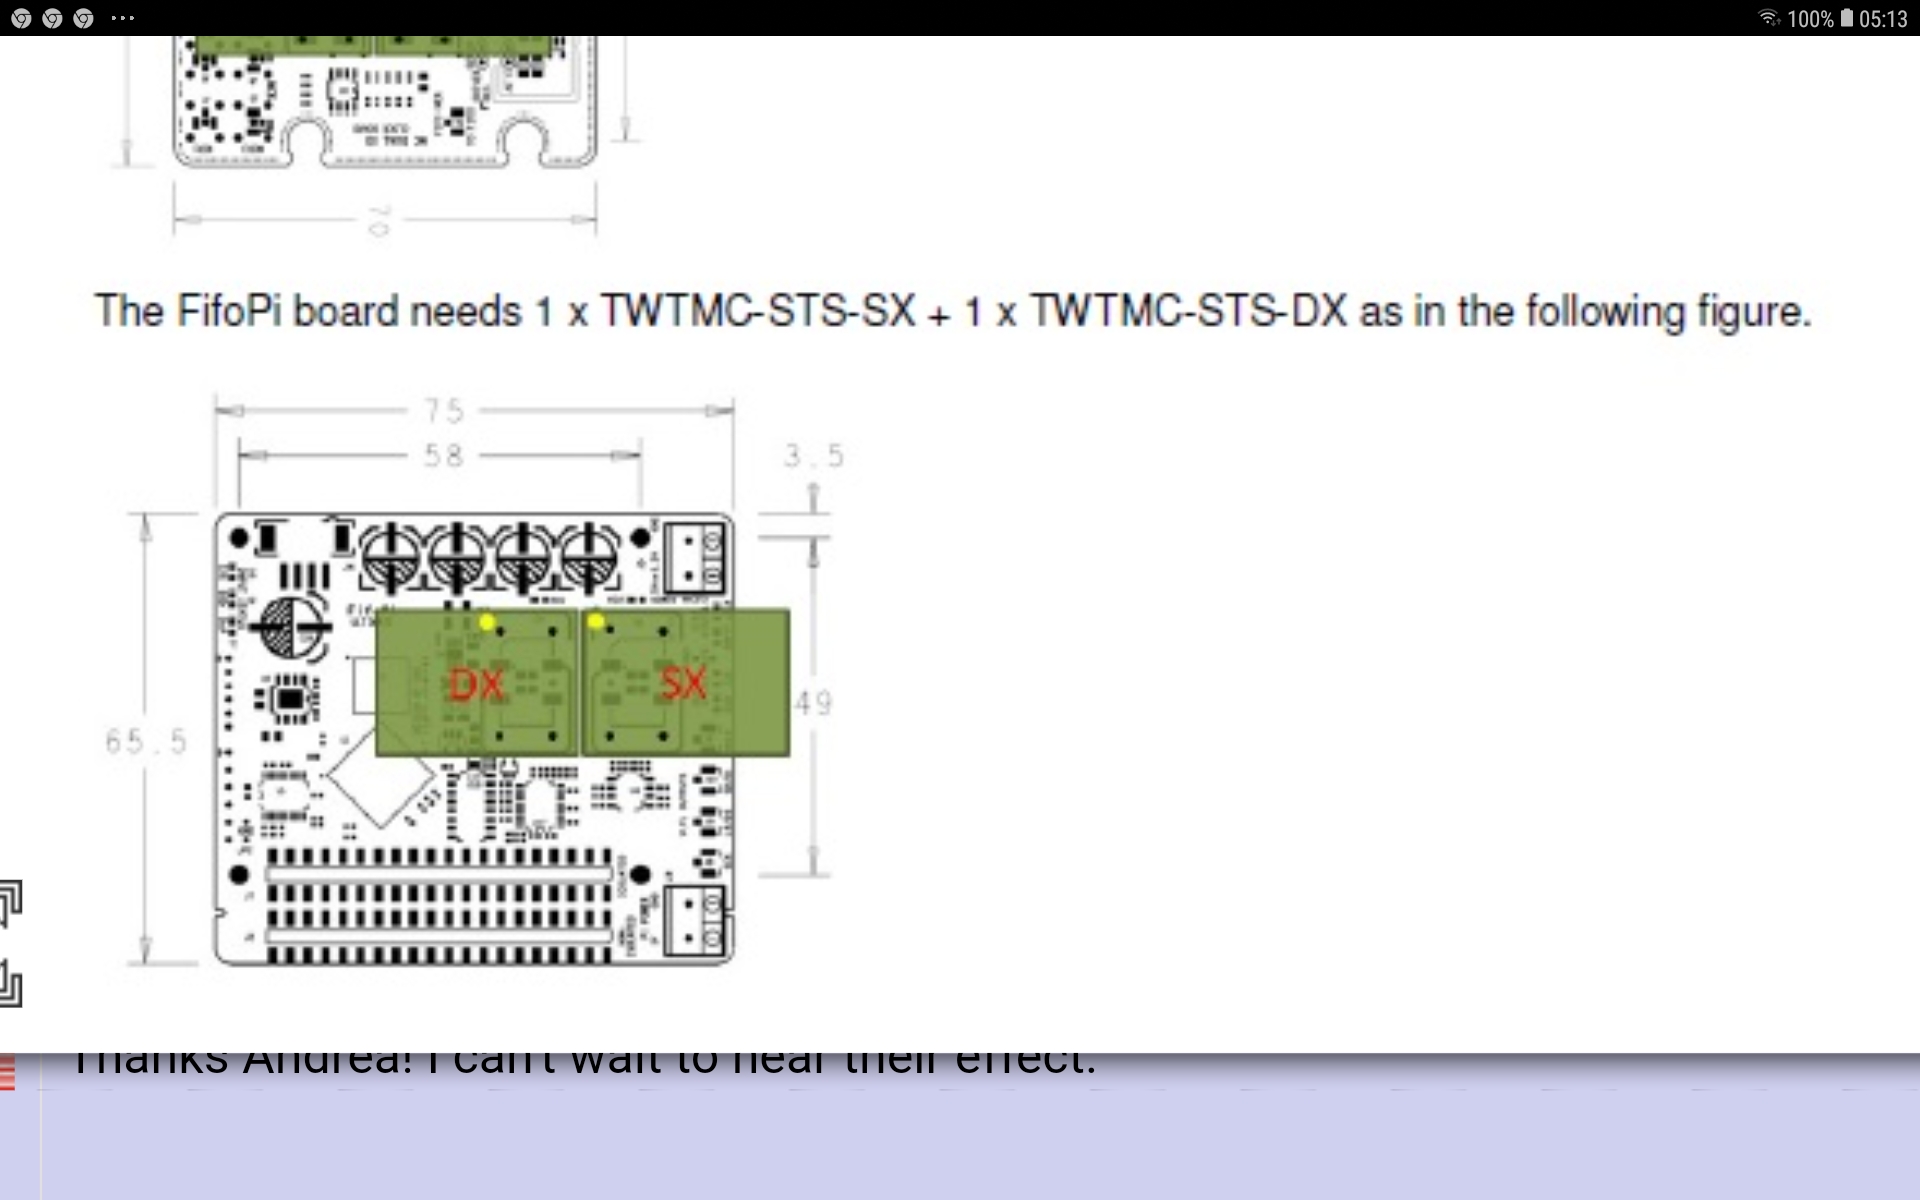Click the yellow dot on DX module
Screen dimensions: 1920x1200
point(487,623)
